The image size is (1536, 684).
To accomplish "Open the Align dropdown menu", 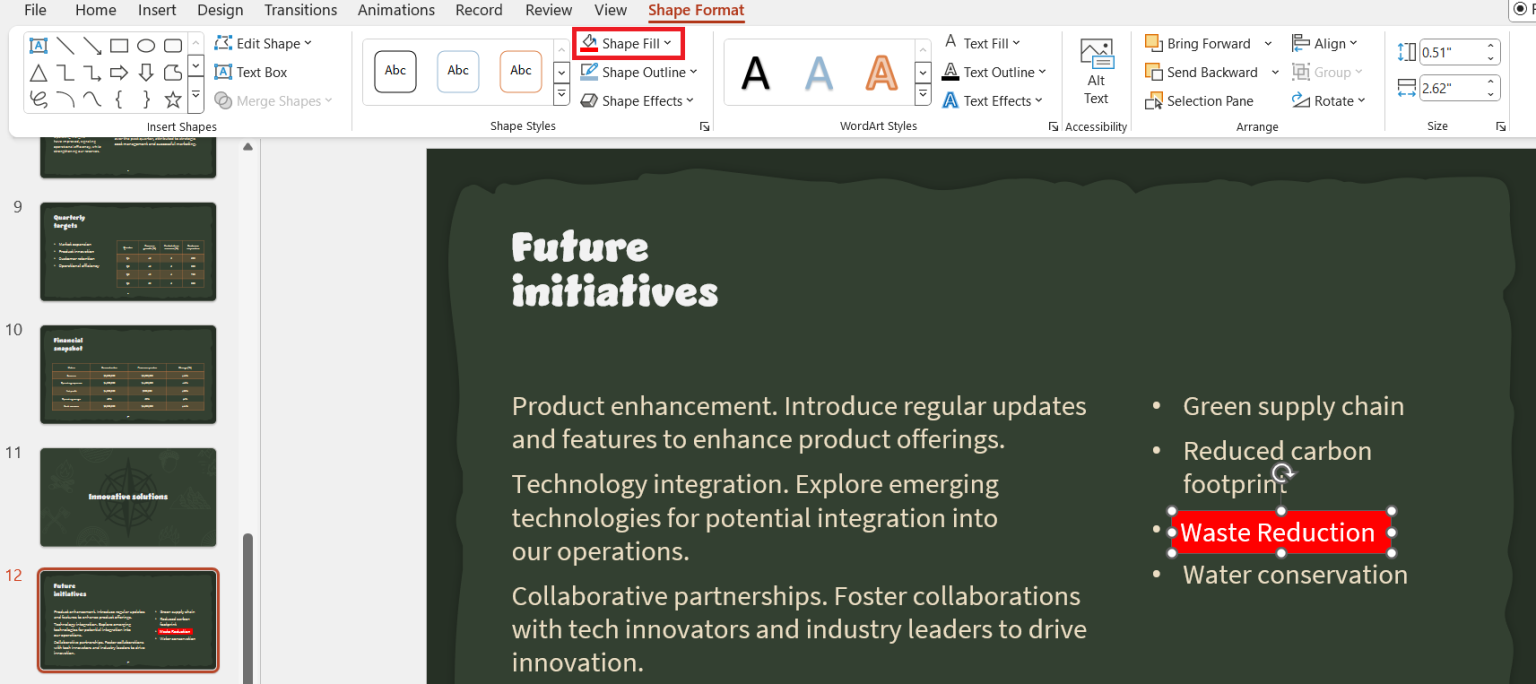I will click(x=1334, y=43).
